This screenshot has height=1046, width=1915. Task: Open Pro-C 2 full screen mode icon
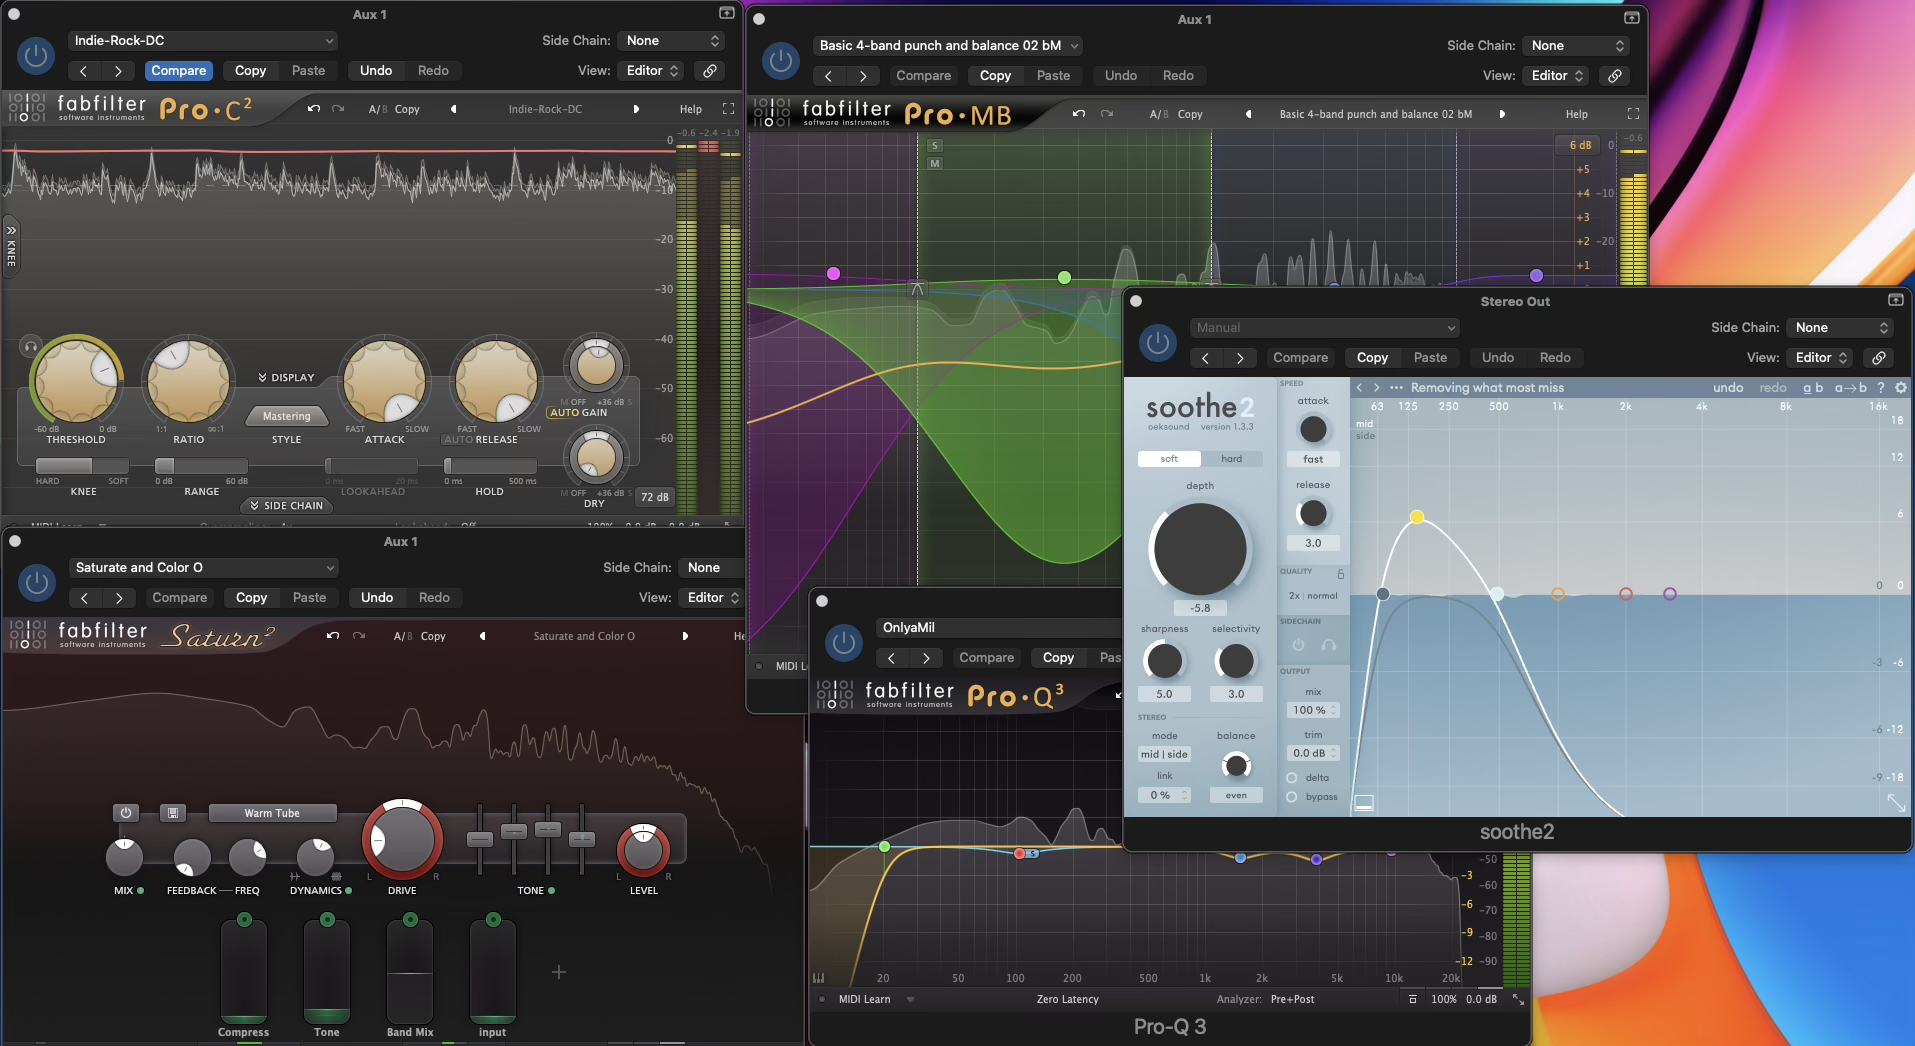(x=728, y=109)
